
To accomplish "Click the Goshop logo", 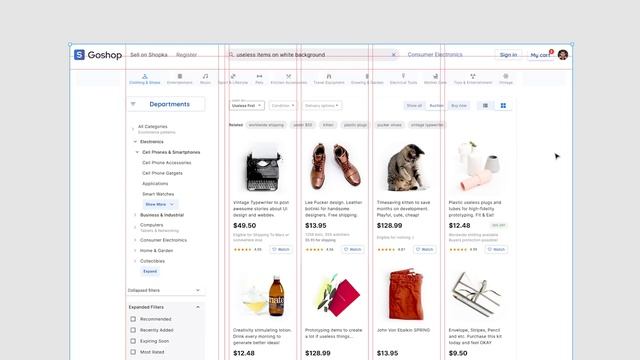I will tap(98, 55).
